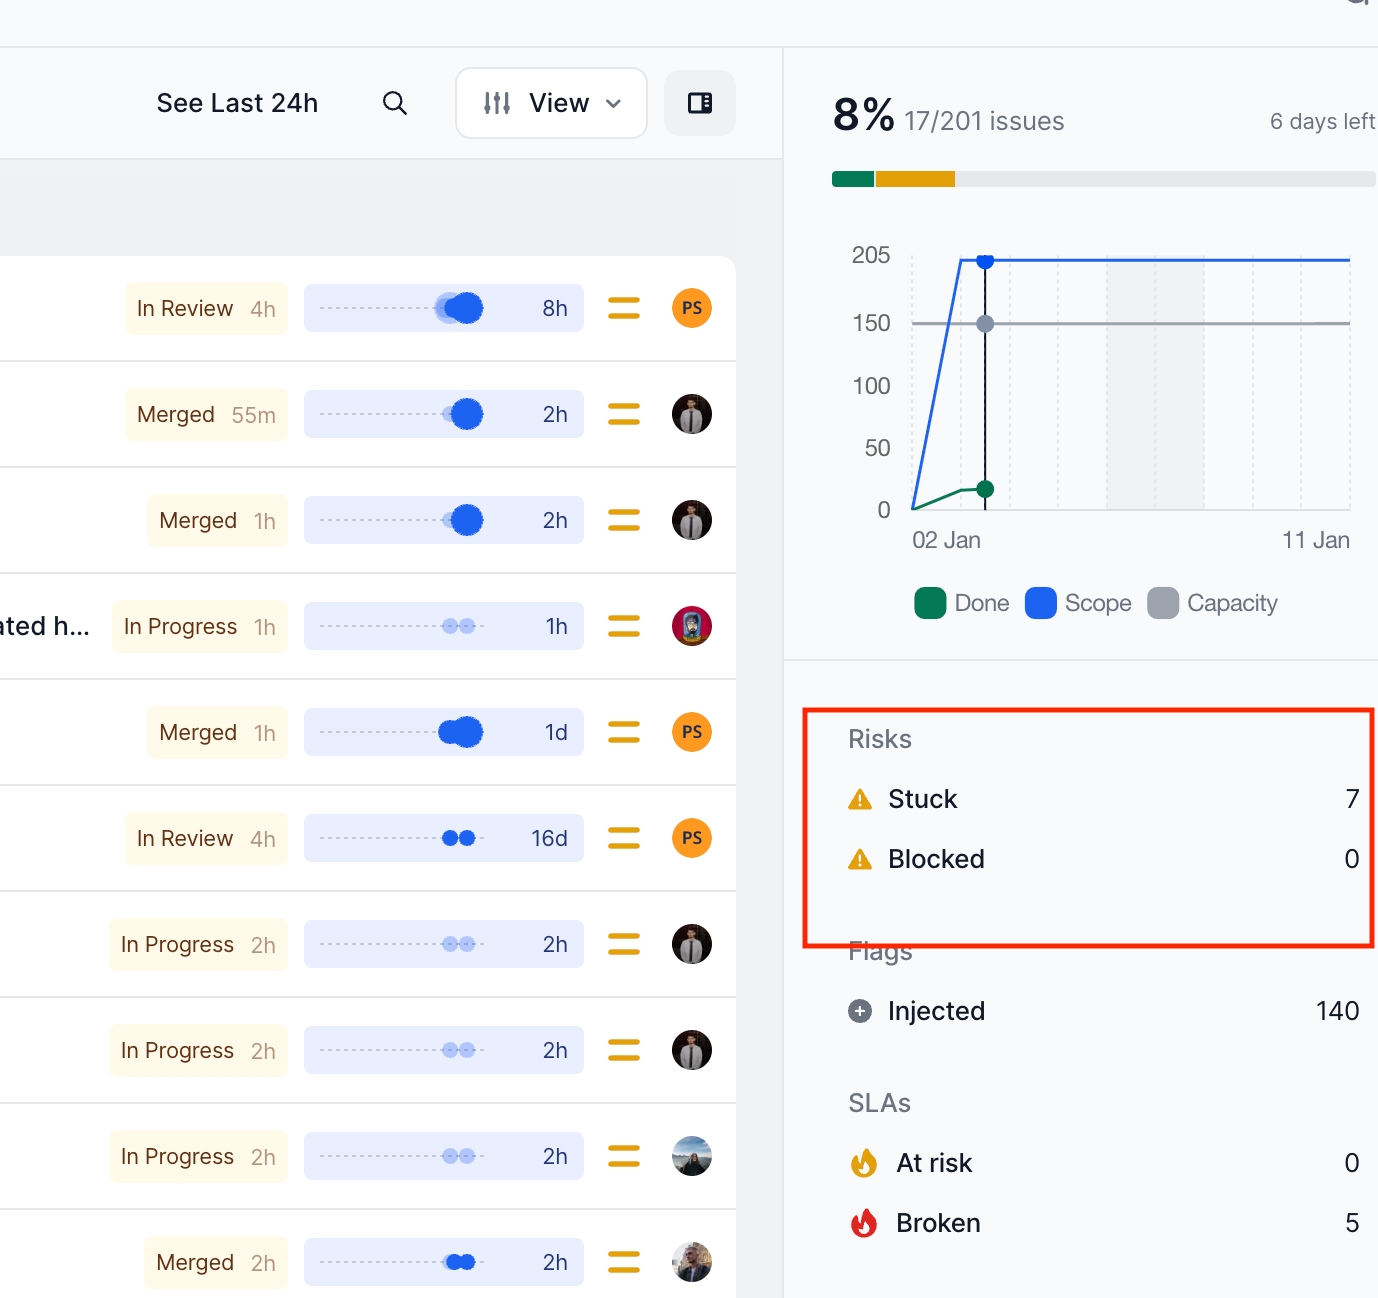
Task: Select the Broken SLAs row
Action: point(1100,1223)
